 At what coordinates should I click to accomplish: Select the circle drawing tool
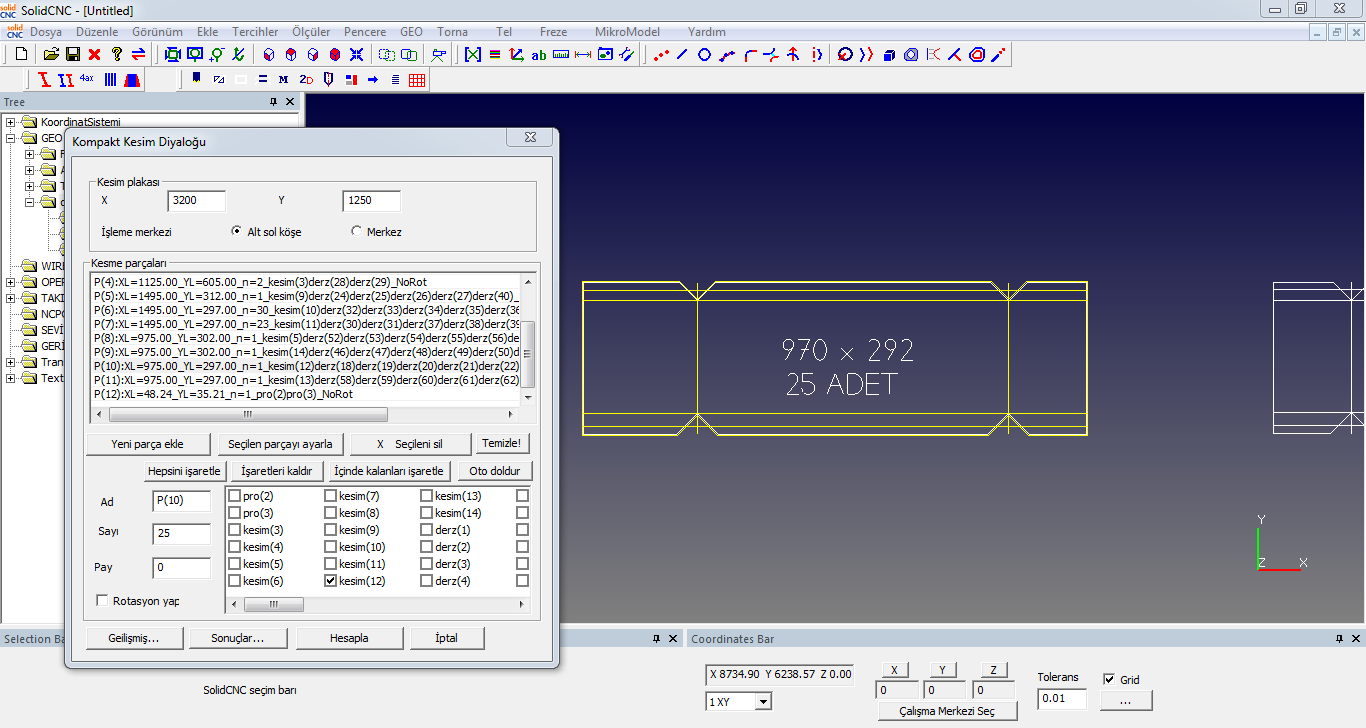point(704,54)
